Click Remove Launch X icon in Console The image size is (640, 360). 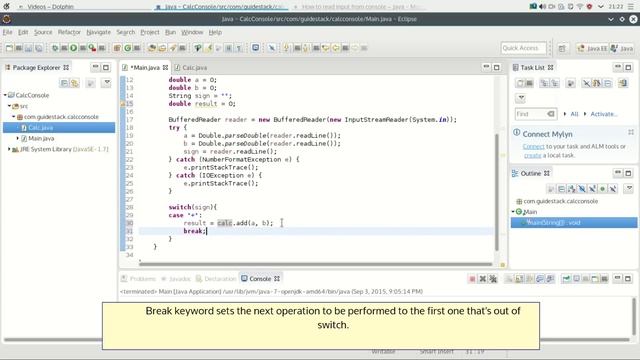[482, 279]
